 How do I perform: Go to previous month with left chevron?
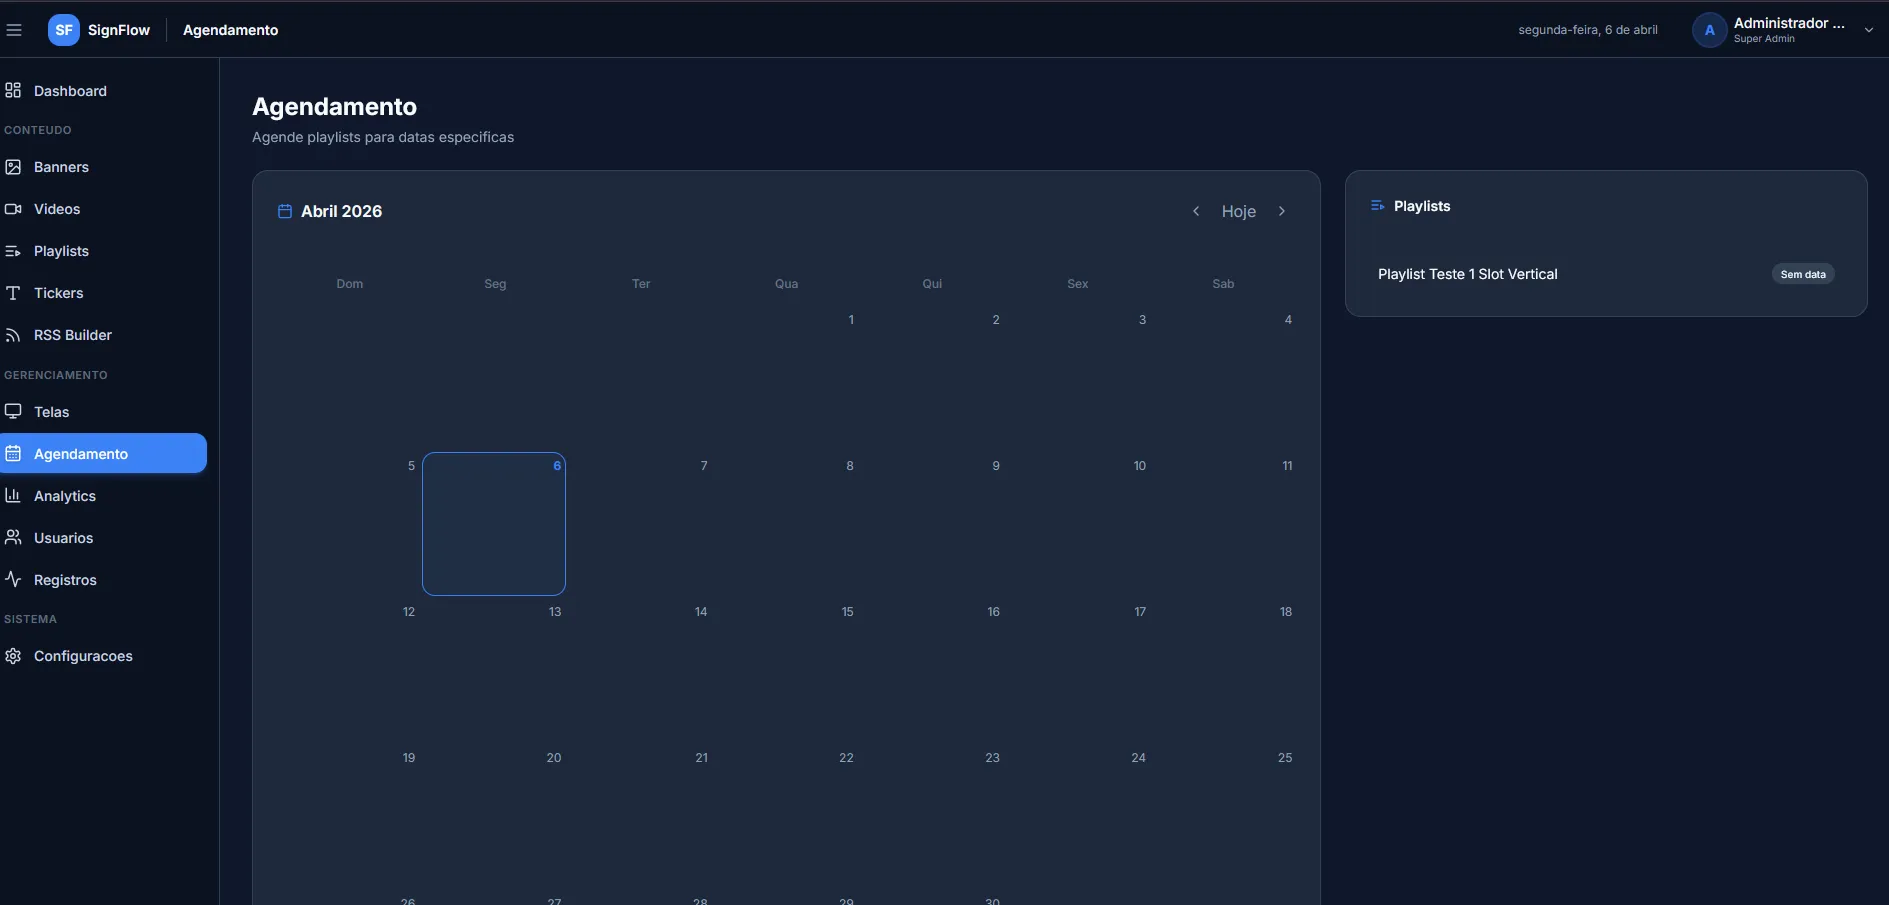(1196, 211)
